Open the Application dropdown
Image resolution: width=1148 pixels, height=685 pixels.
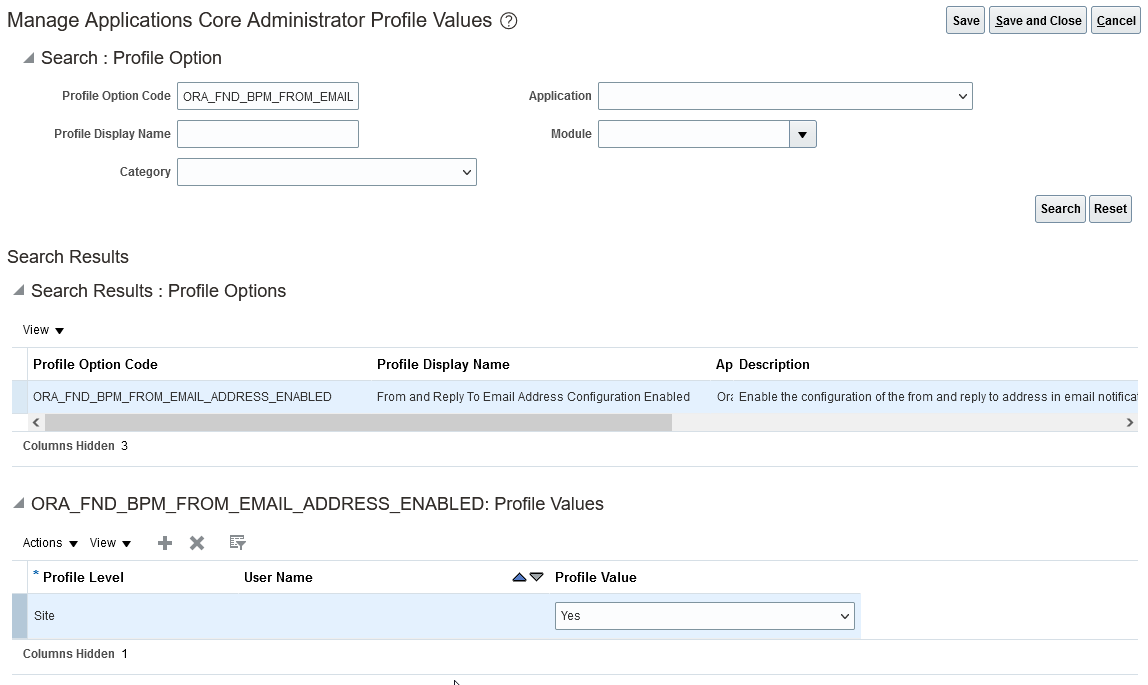tap(785, 96)
